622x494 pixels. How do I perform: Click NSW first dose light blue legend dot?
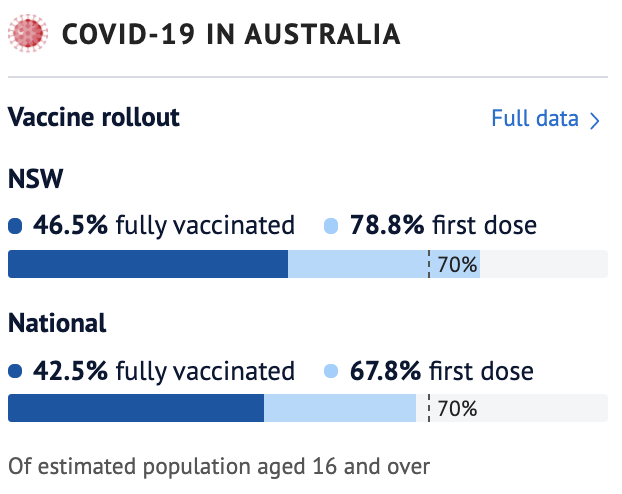pos(331,226)
